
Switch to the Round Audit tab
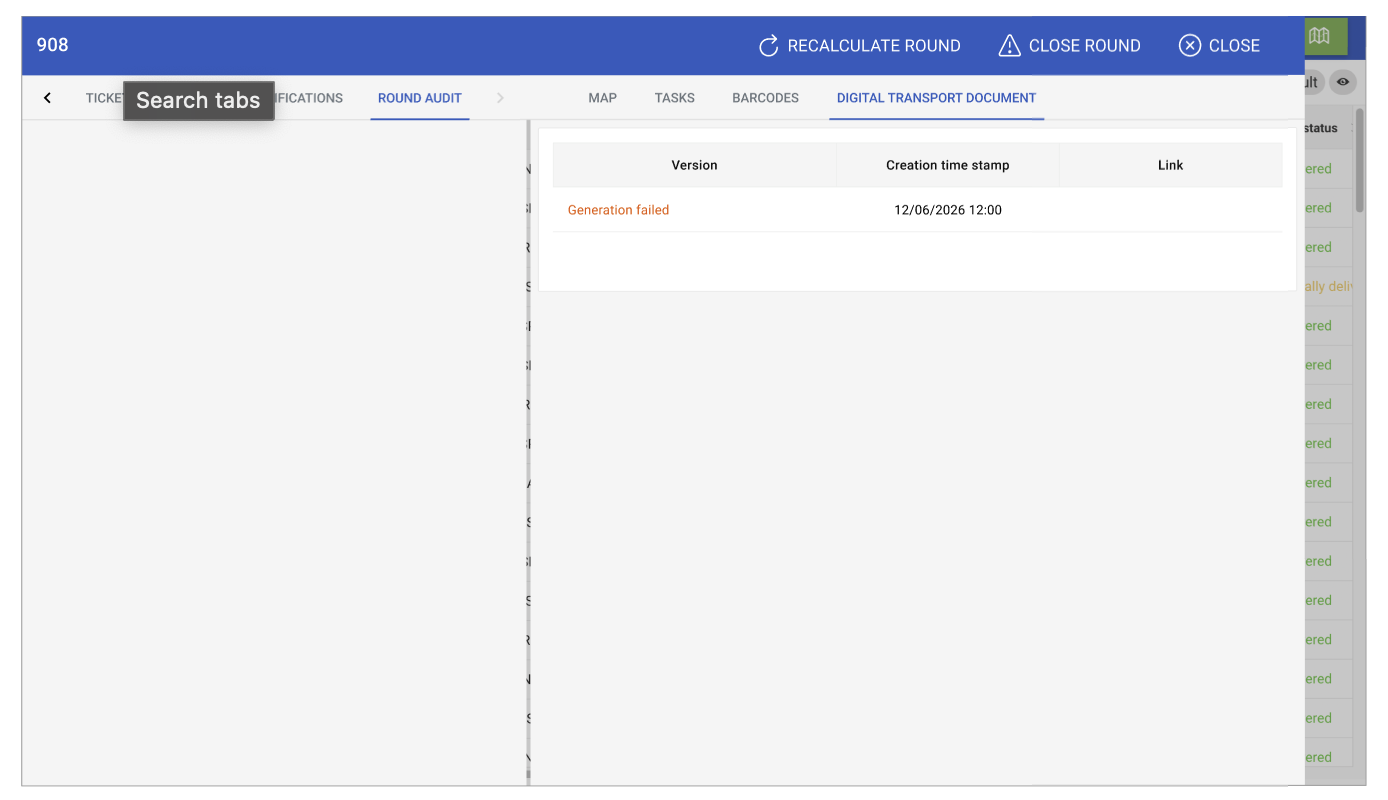point(420,98)
